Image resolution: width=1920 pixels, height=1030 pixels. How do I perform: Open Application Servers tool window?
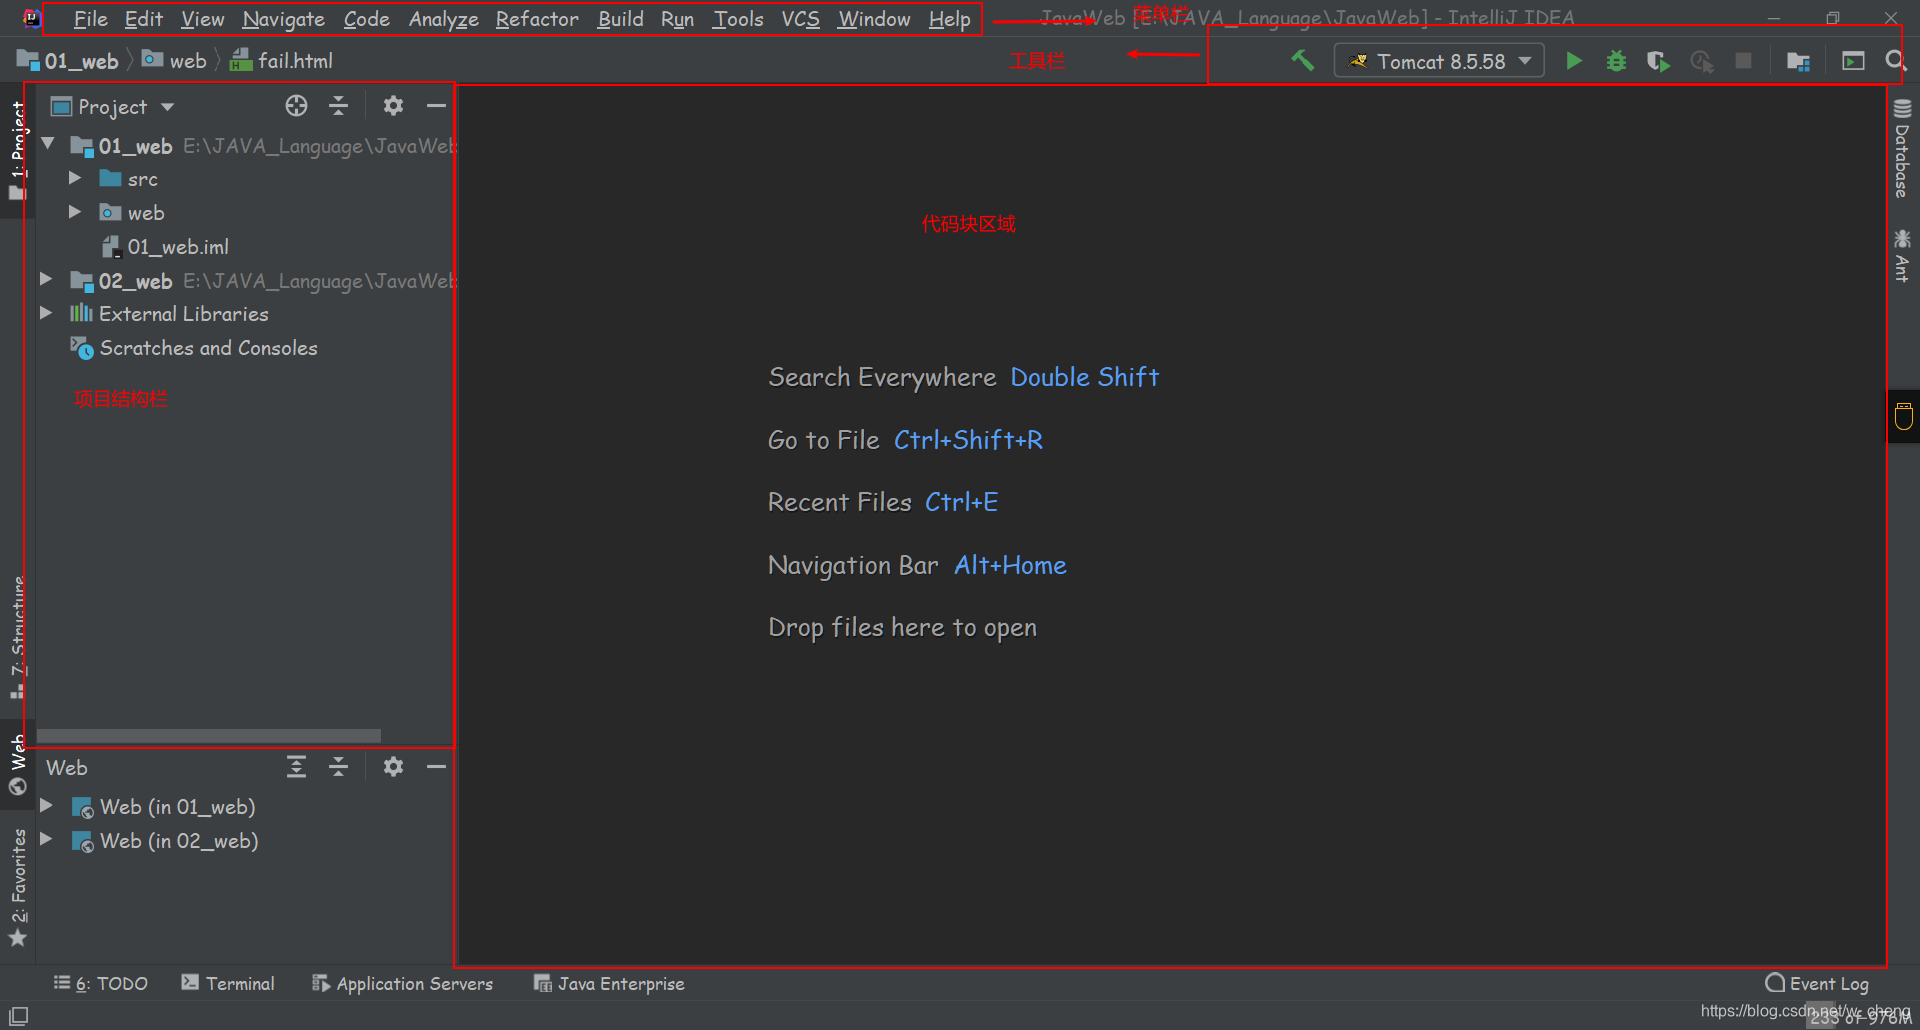tap(402, 984)
